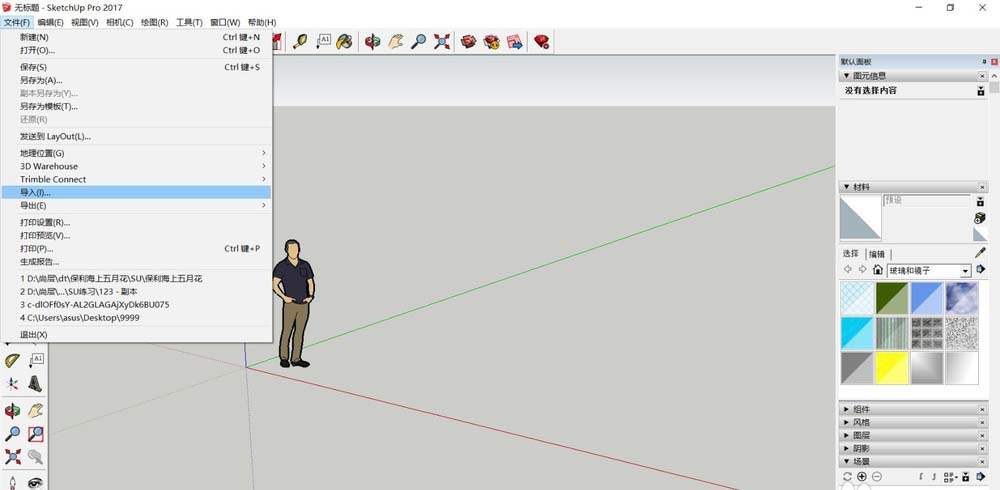This screenshot has width=1000, height=490.
Task: Activate the Zoom Window tool in left toolbar
Action: tap(36, 434)
